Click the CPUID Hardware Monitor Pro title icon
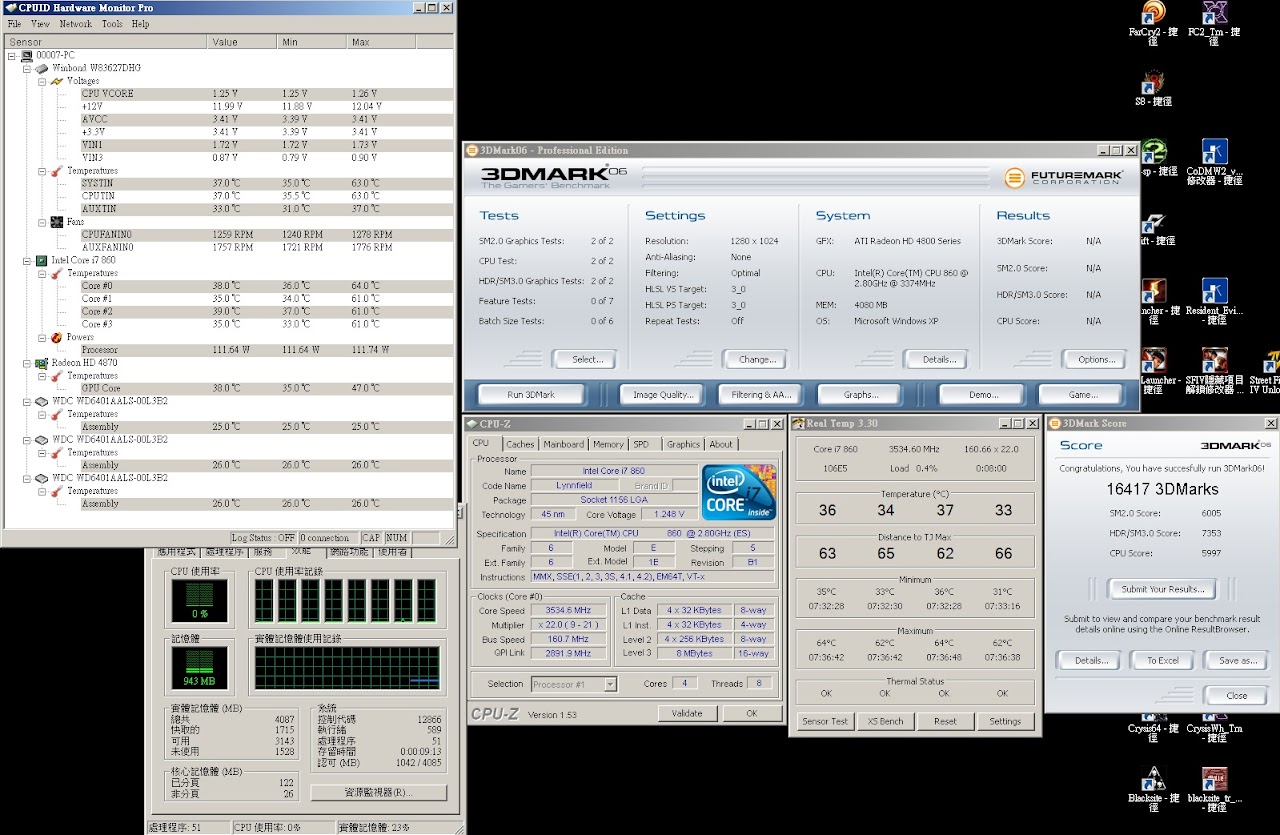Screen dimensions: 1280x835 click(x=10, y=7)
